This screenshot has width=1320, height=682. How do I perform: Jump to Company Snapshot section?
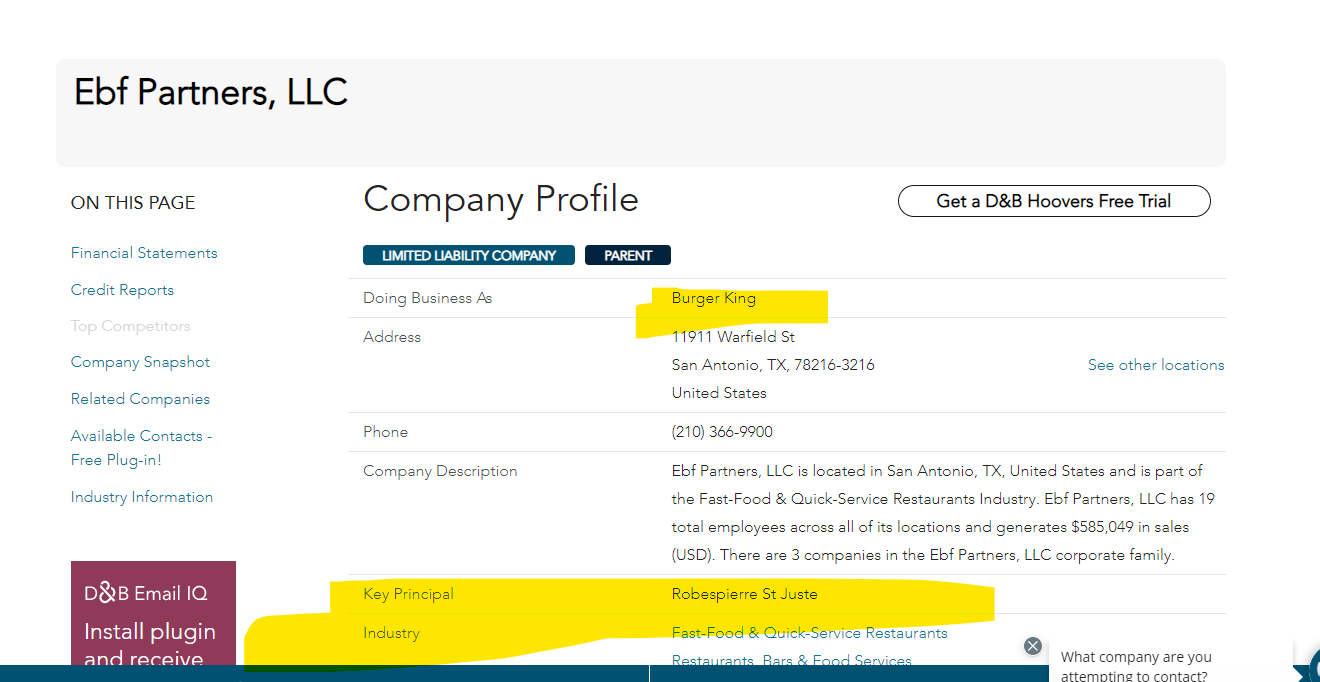point(140,362)
